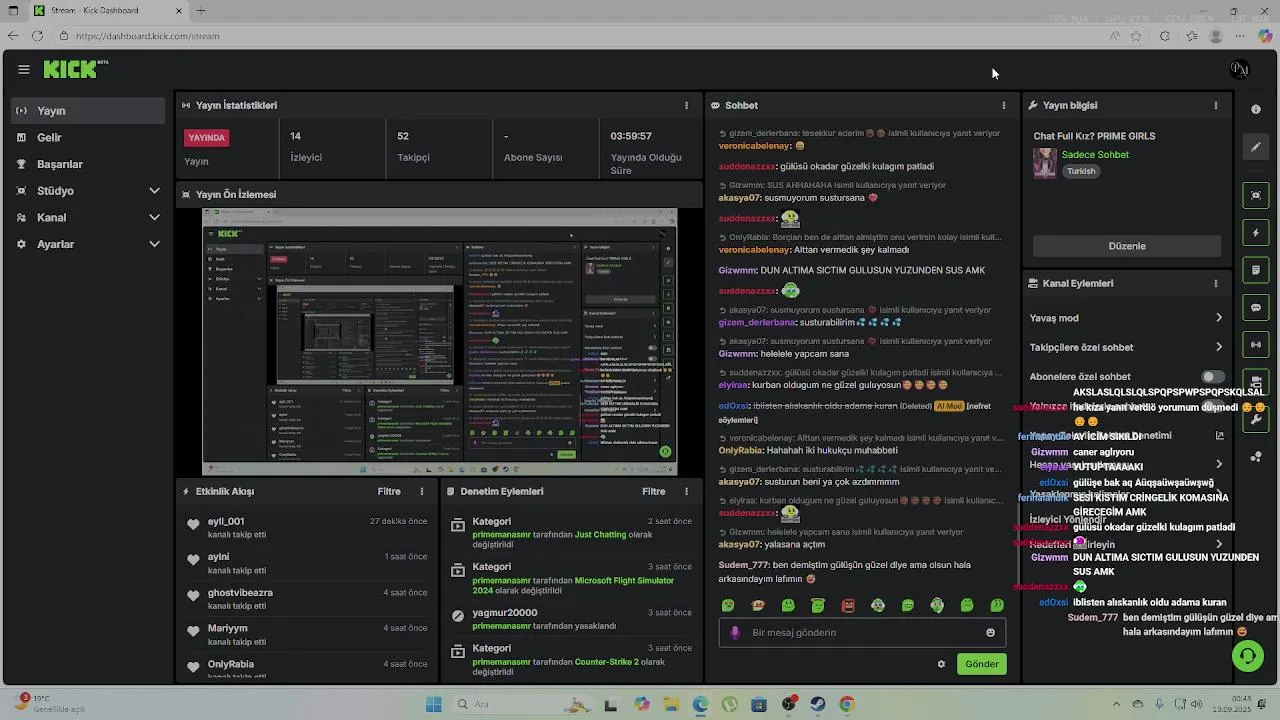Screen dimensions: 1280x720
Task: Click the YAYINDA live badge
Action: tap(207, 137)
